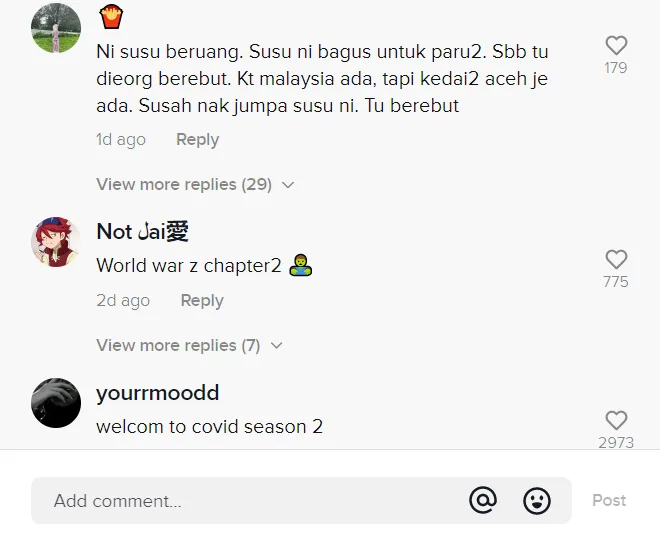Click the @ mention icon
This screenshot has height=536, width=660.
pyautogui.click(x=483, y=501)
